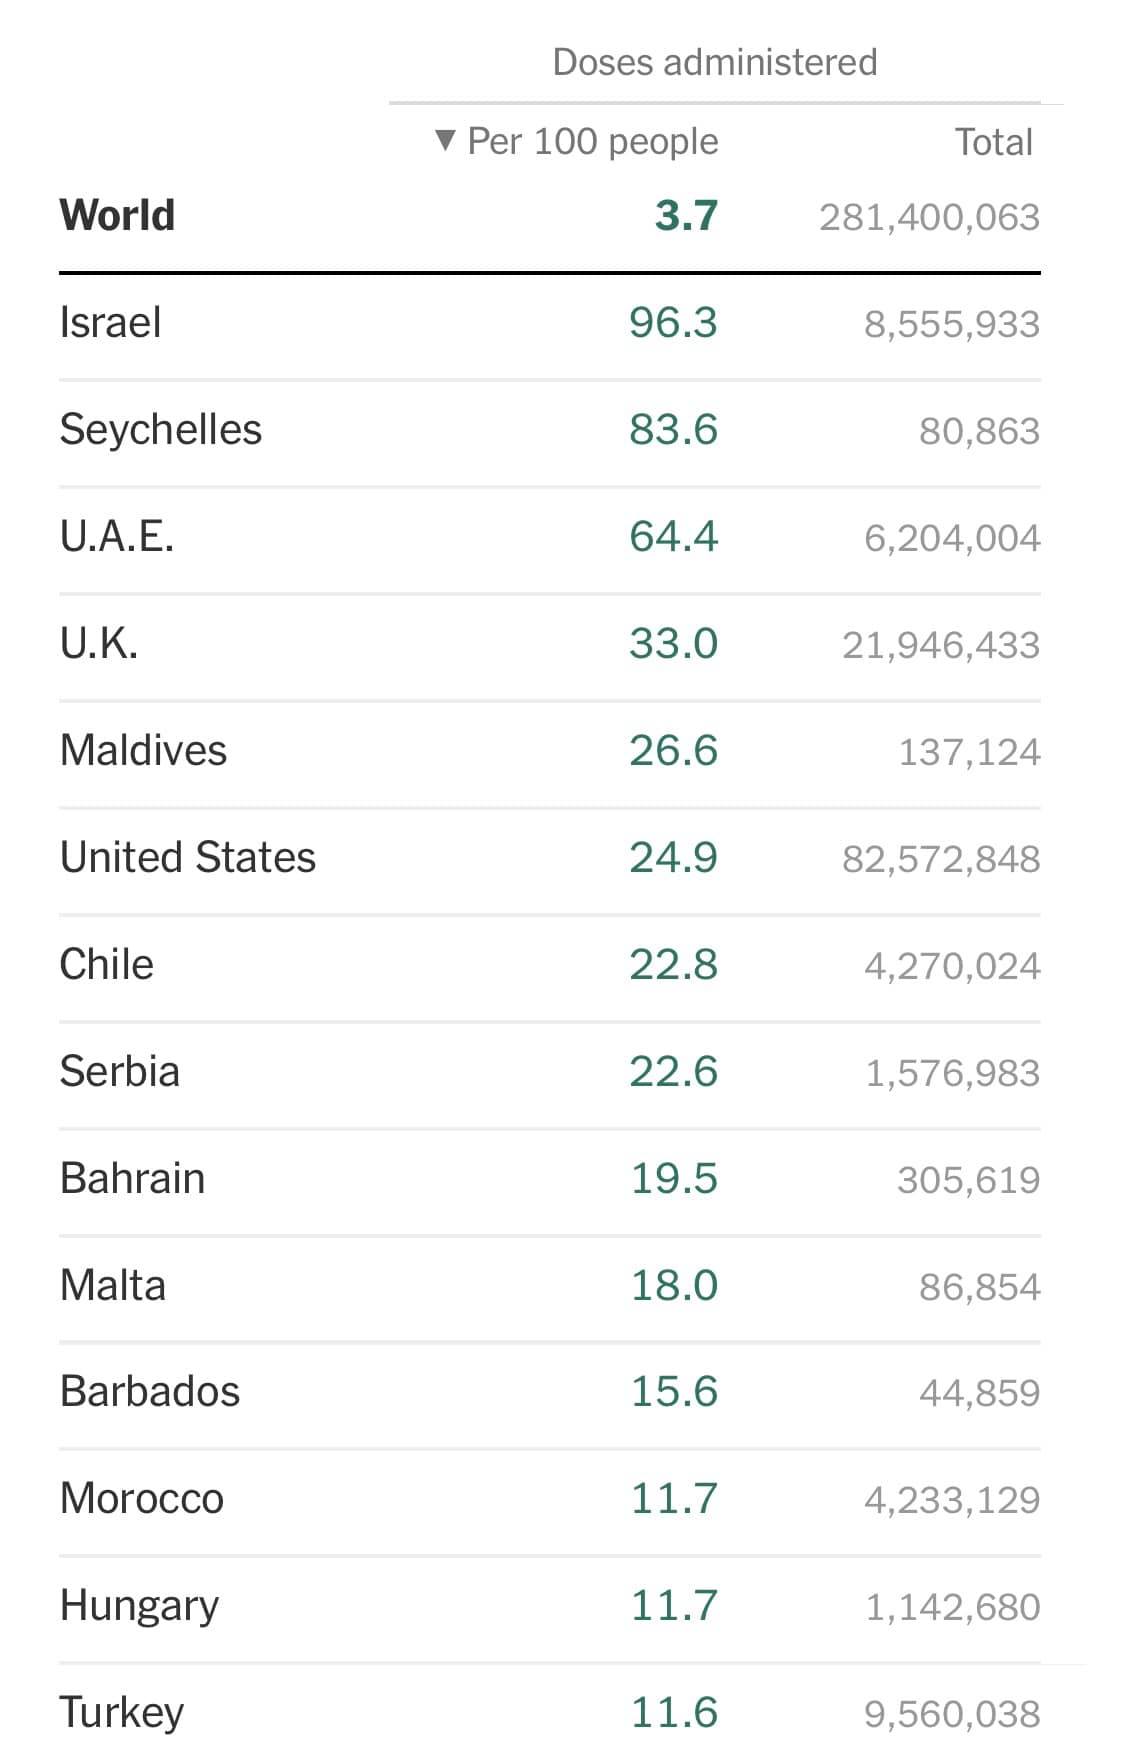The height and width of the screenshot is (1760, 1124).
Task: Select the Seychelles row label
Action: tap(160, 430)
